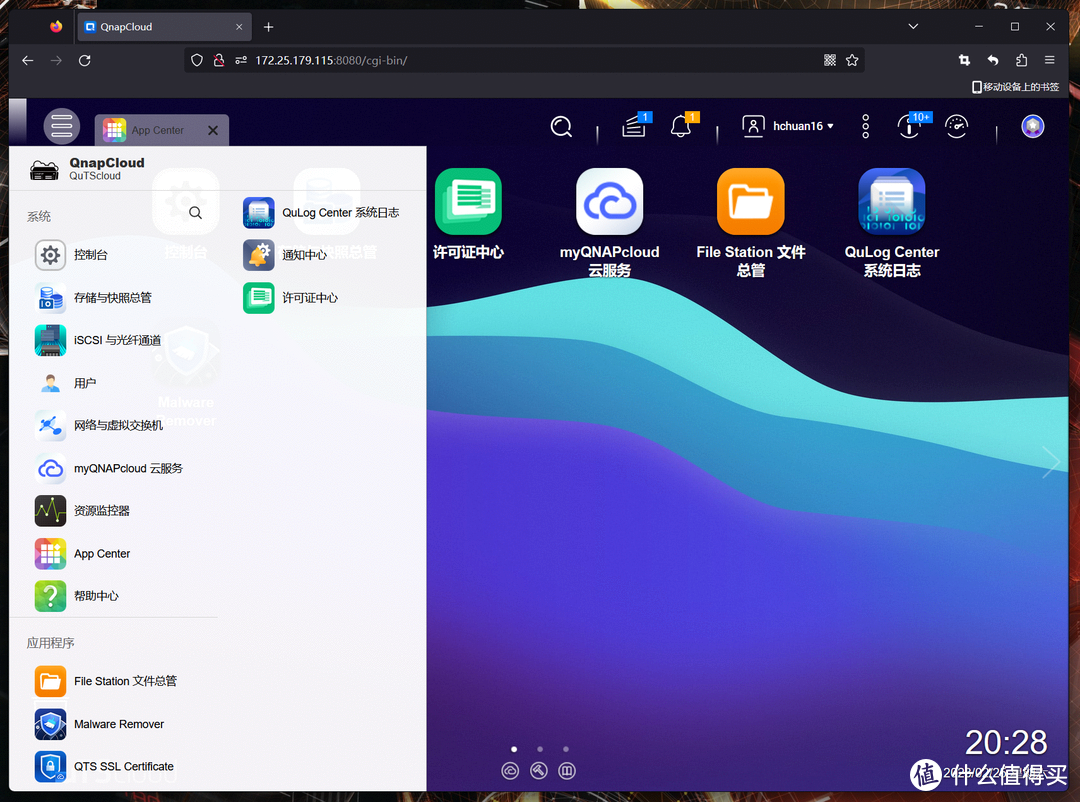Image resolution: width=1080 pixels, height=802 pixels.
Task: Search within the main menu panel
Action: coord(196,213)
